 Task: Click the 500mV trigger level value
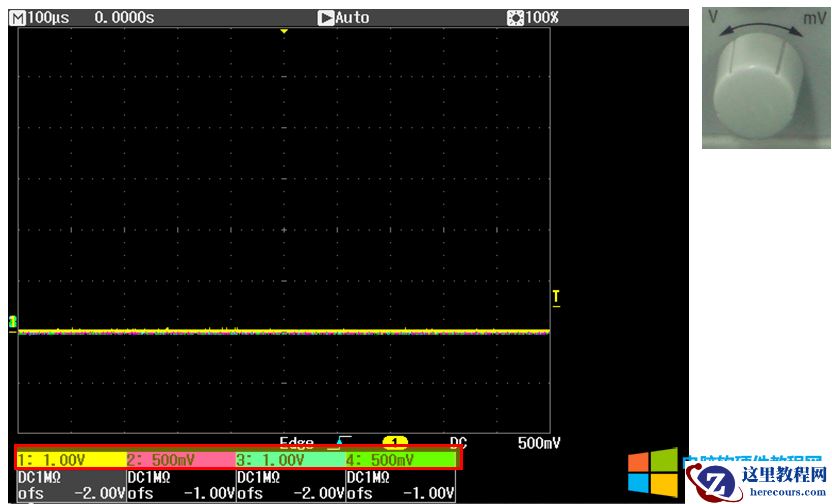click(x=538, y=442)
